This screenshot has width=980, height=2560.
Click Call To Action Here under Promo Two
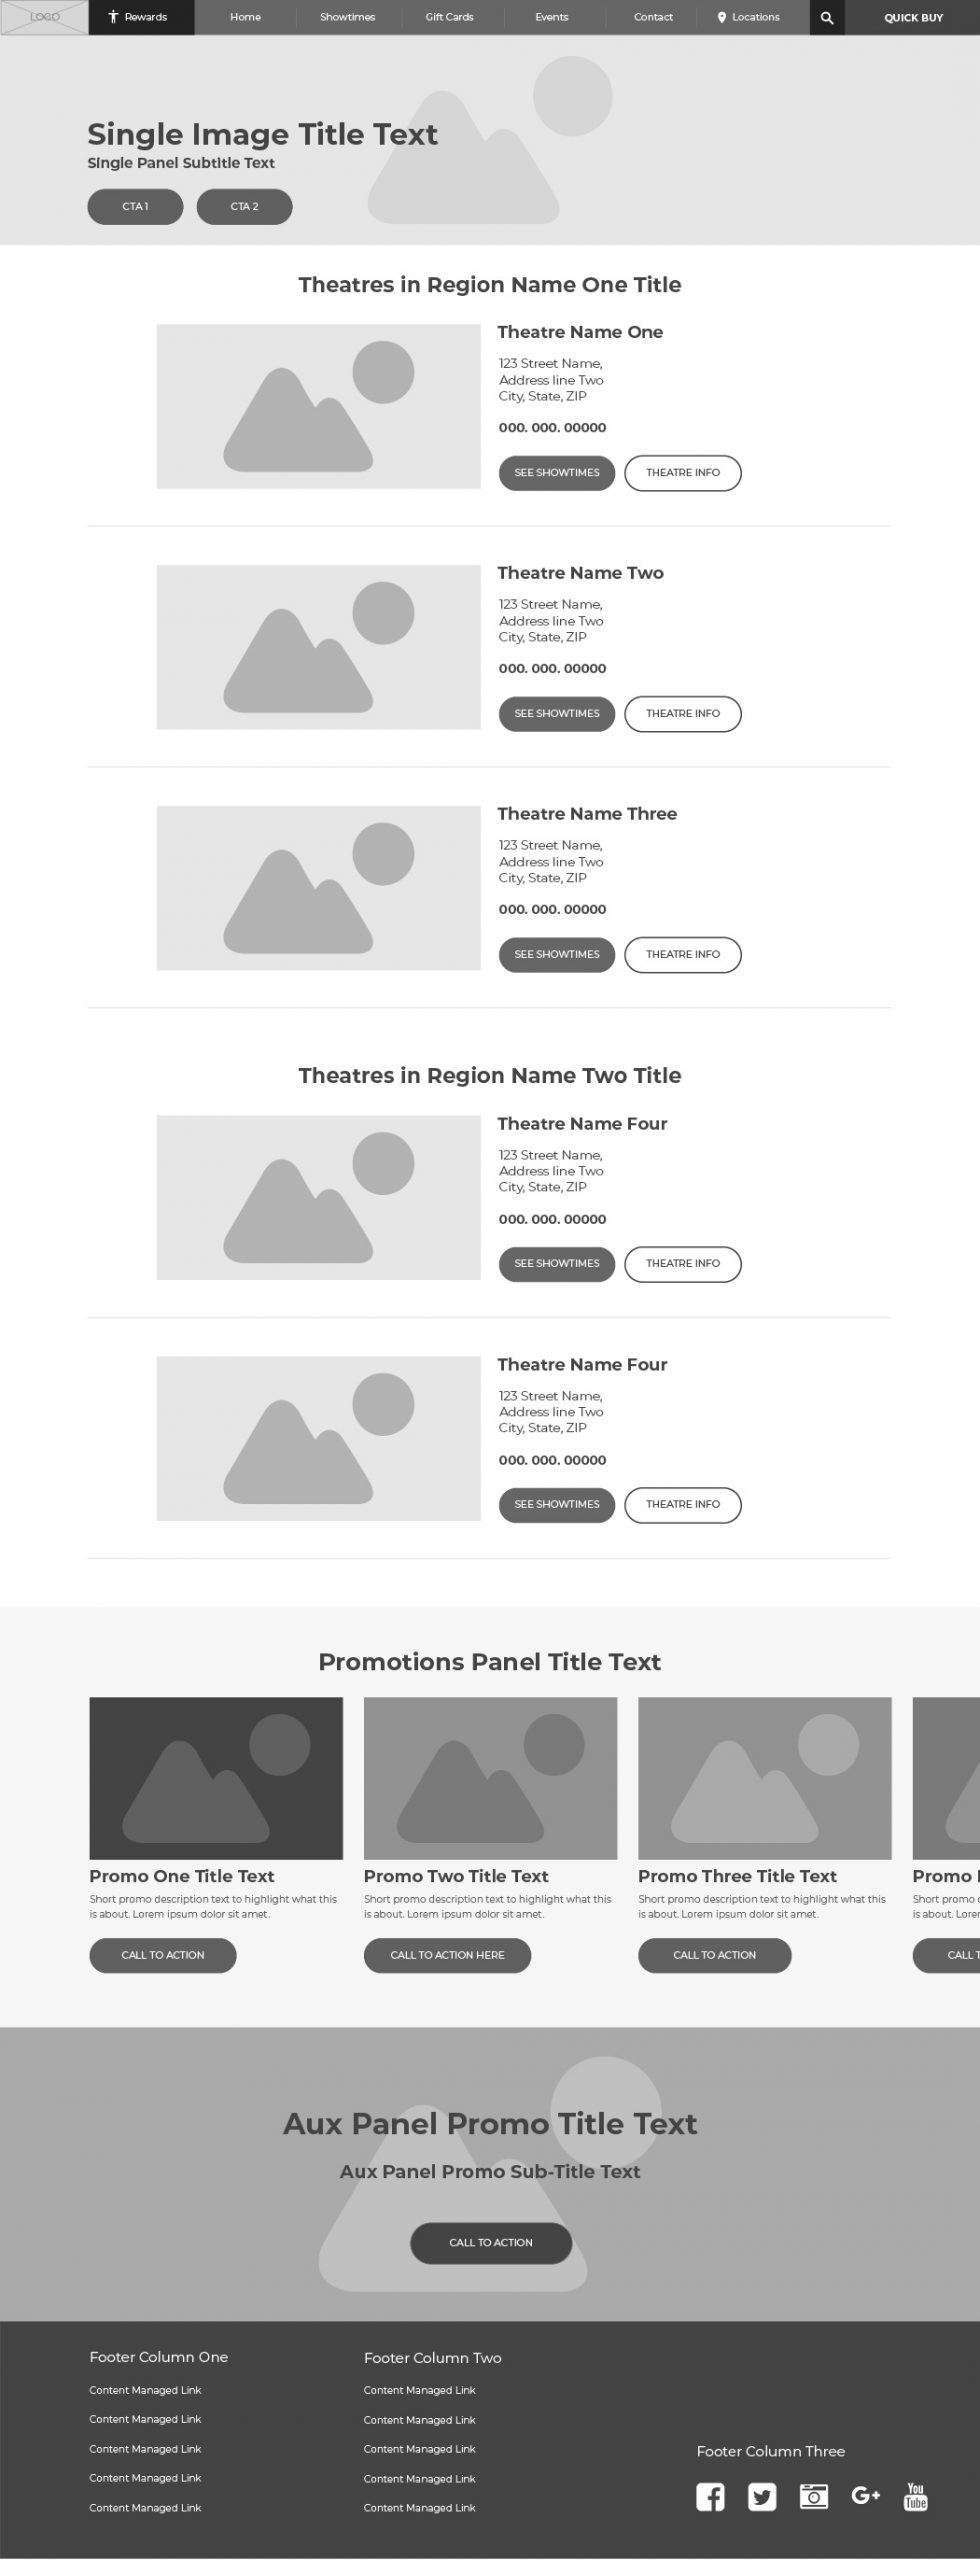pos(447,1955)
